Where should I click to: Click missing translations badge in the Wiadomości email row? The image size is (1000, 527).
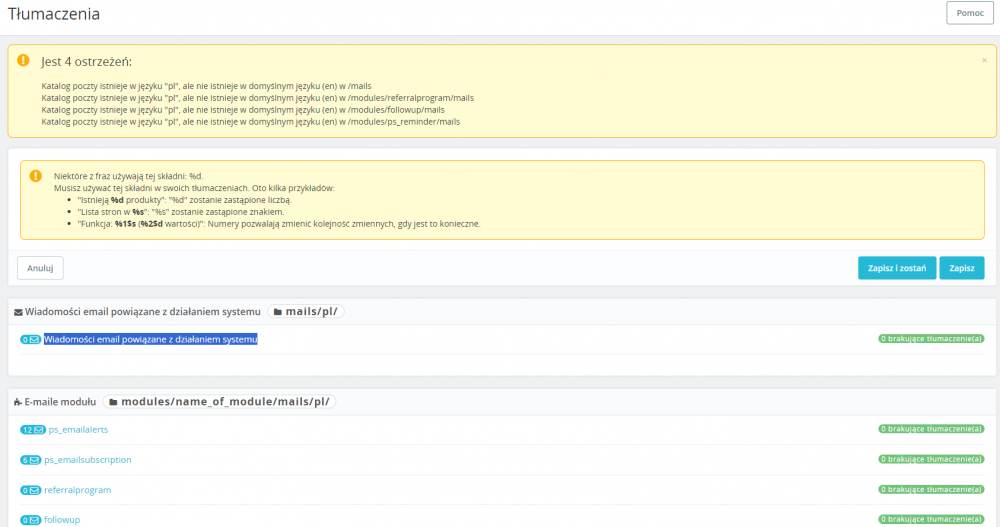pos(931,339)
